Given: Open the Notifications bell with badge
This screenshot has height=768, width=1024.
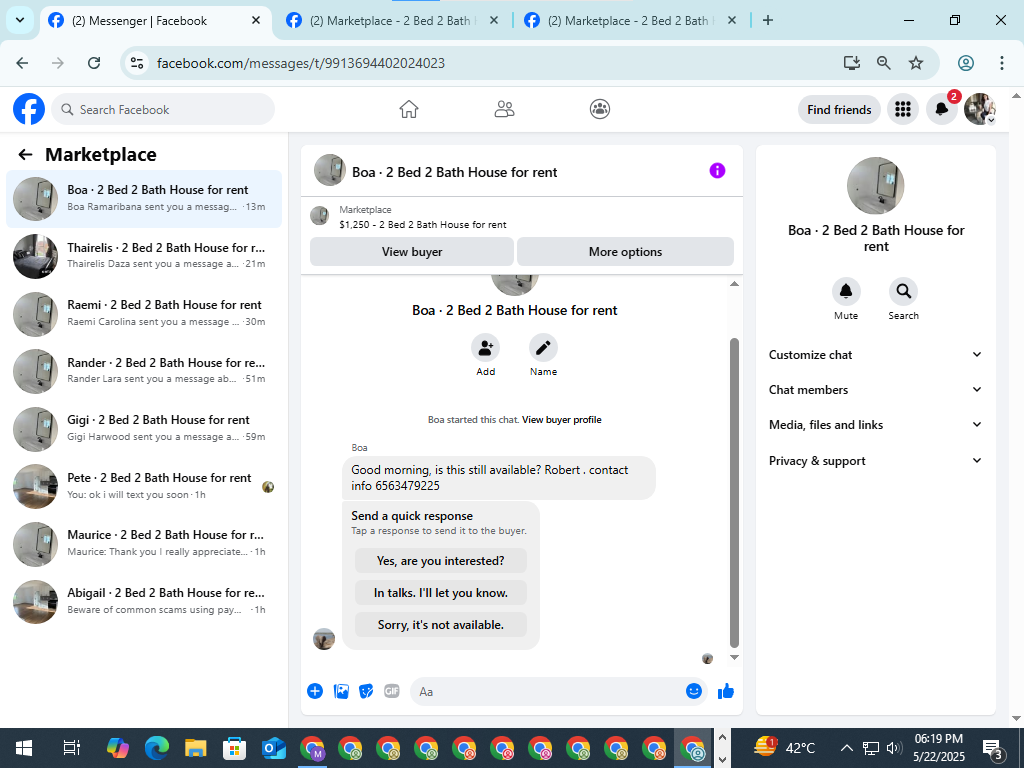Looking at the screenshot, I should 942,109.
